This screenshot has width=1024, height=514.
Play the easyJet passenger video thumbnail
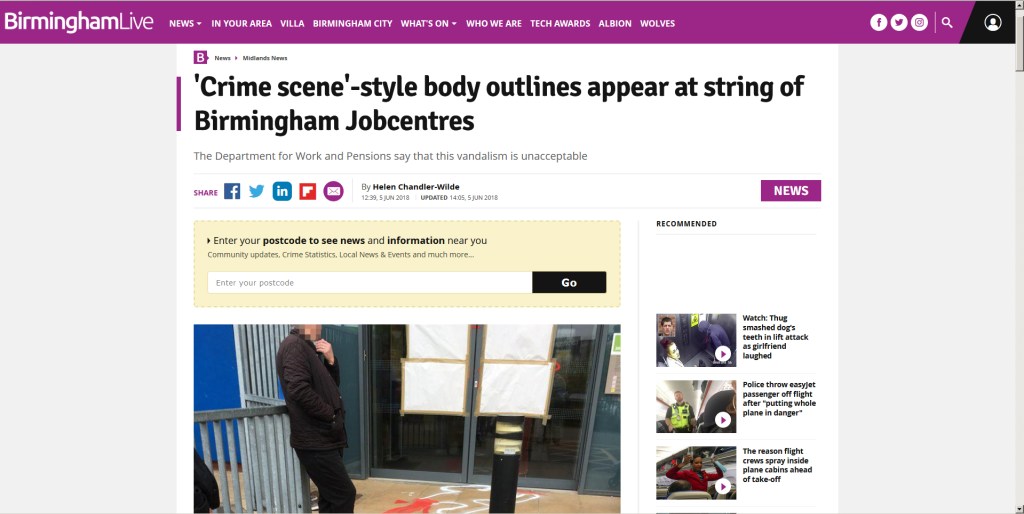click(x=696, y=406)
